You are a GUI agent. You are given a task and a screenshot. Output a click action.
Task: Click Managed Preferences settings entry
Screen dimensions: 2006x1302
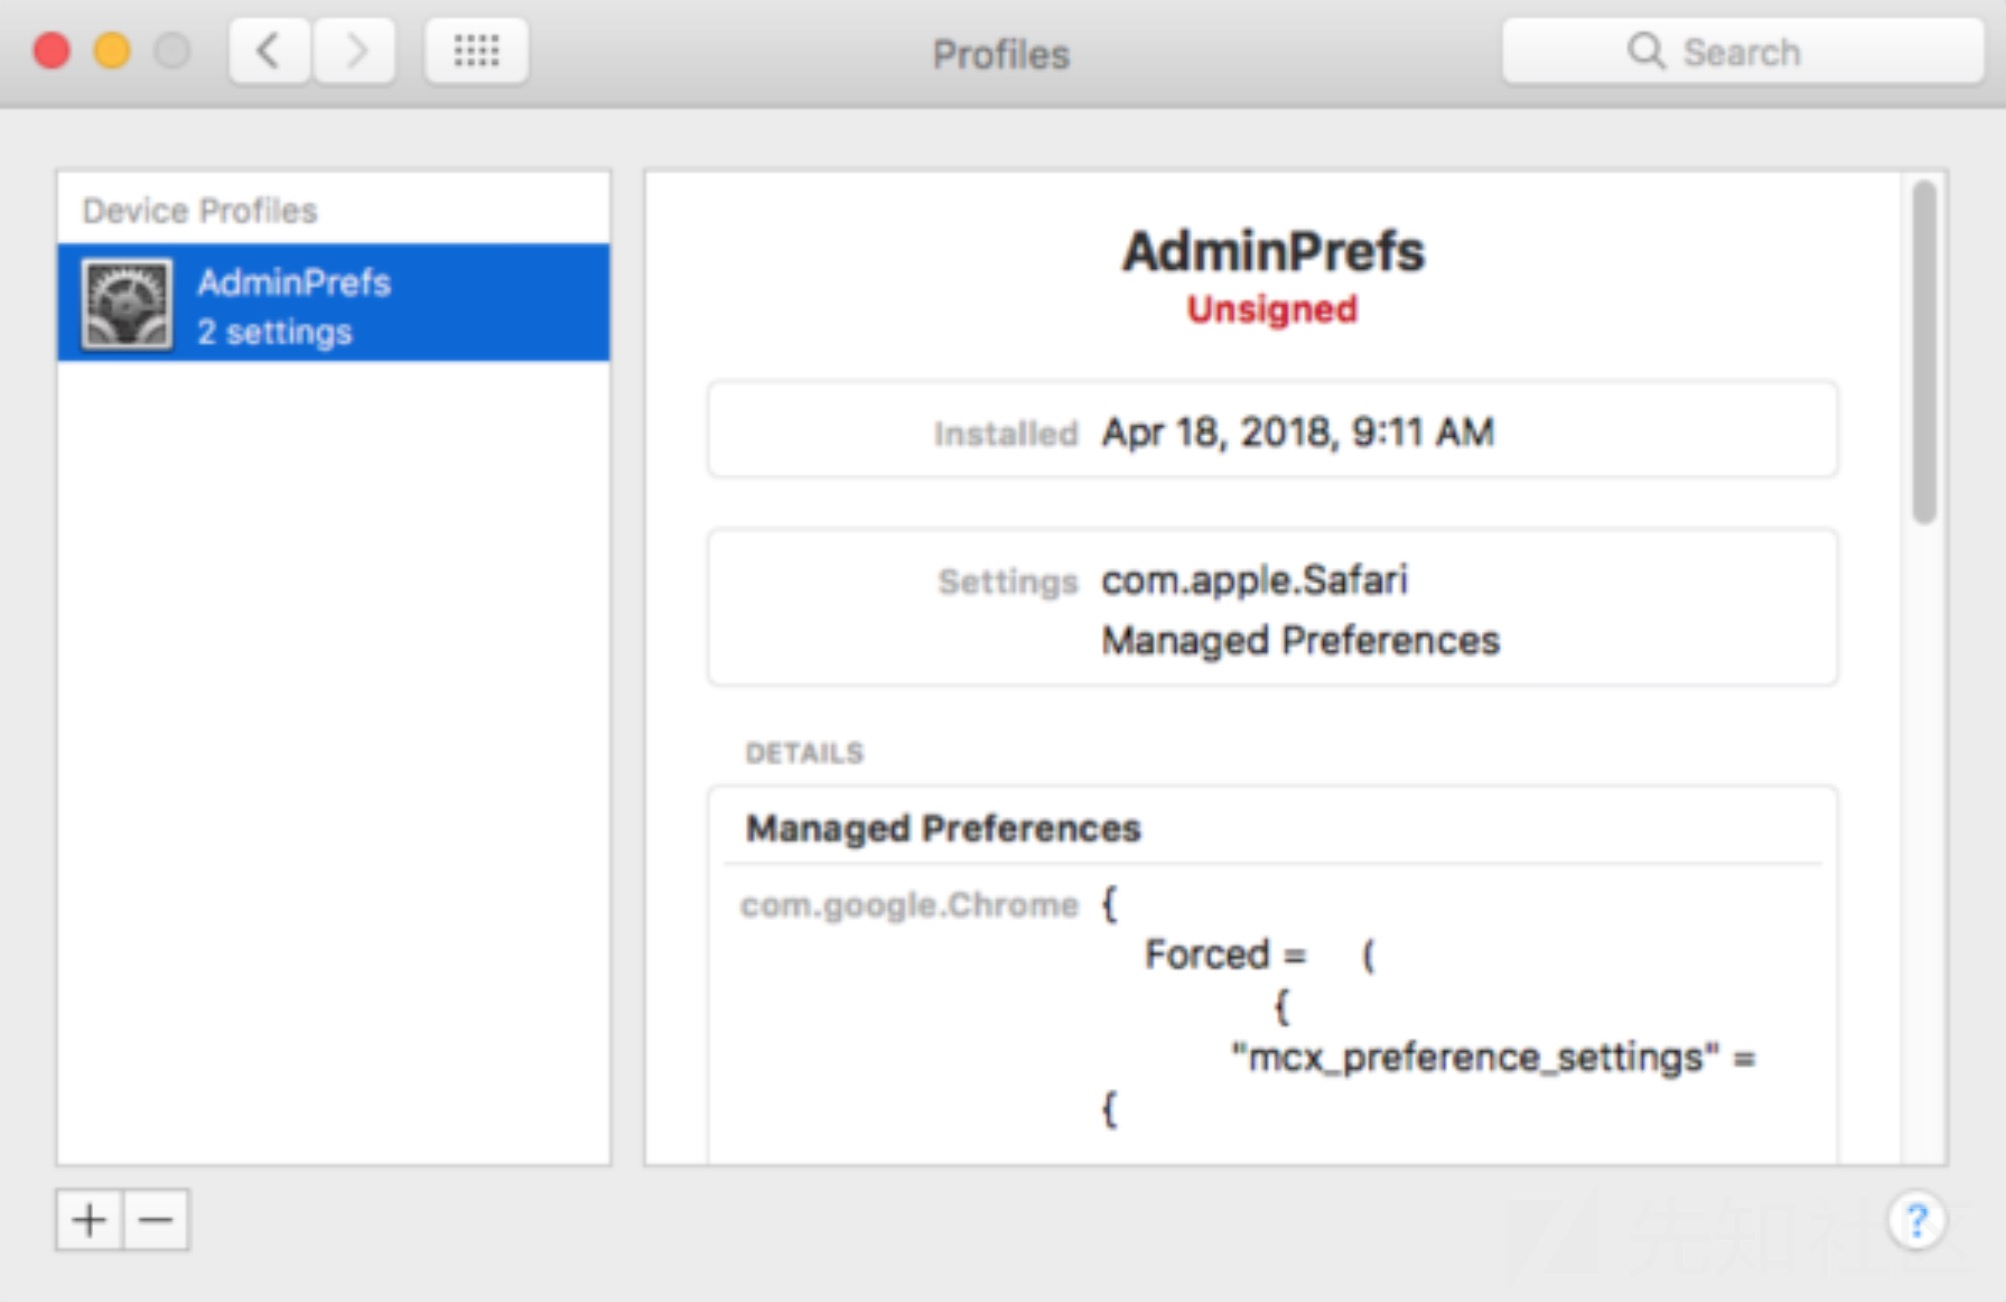point(1300,641)
